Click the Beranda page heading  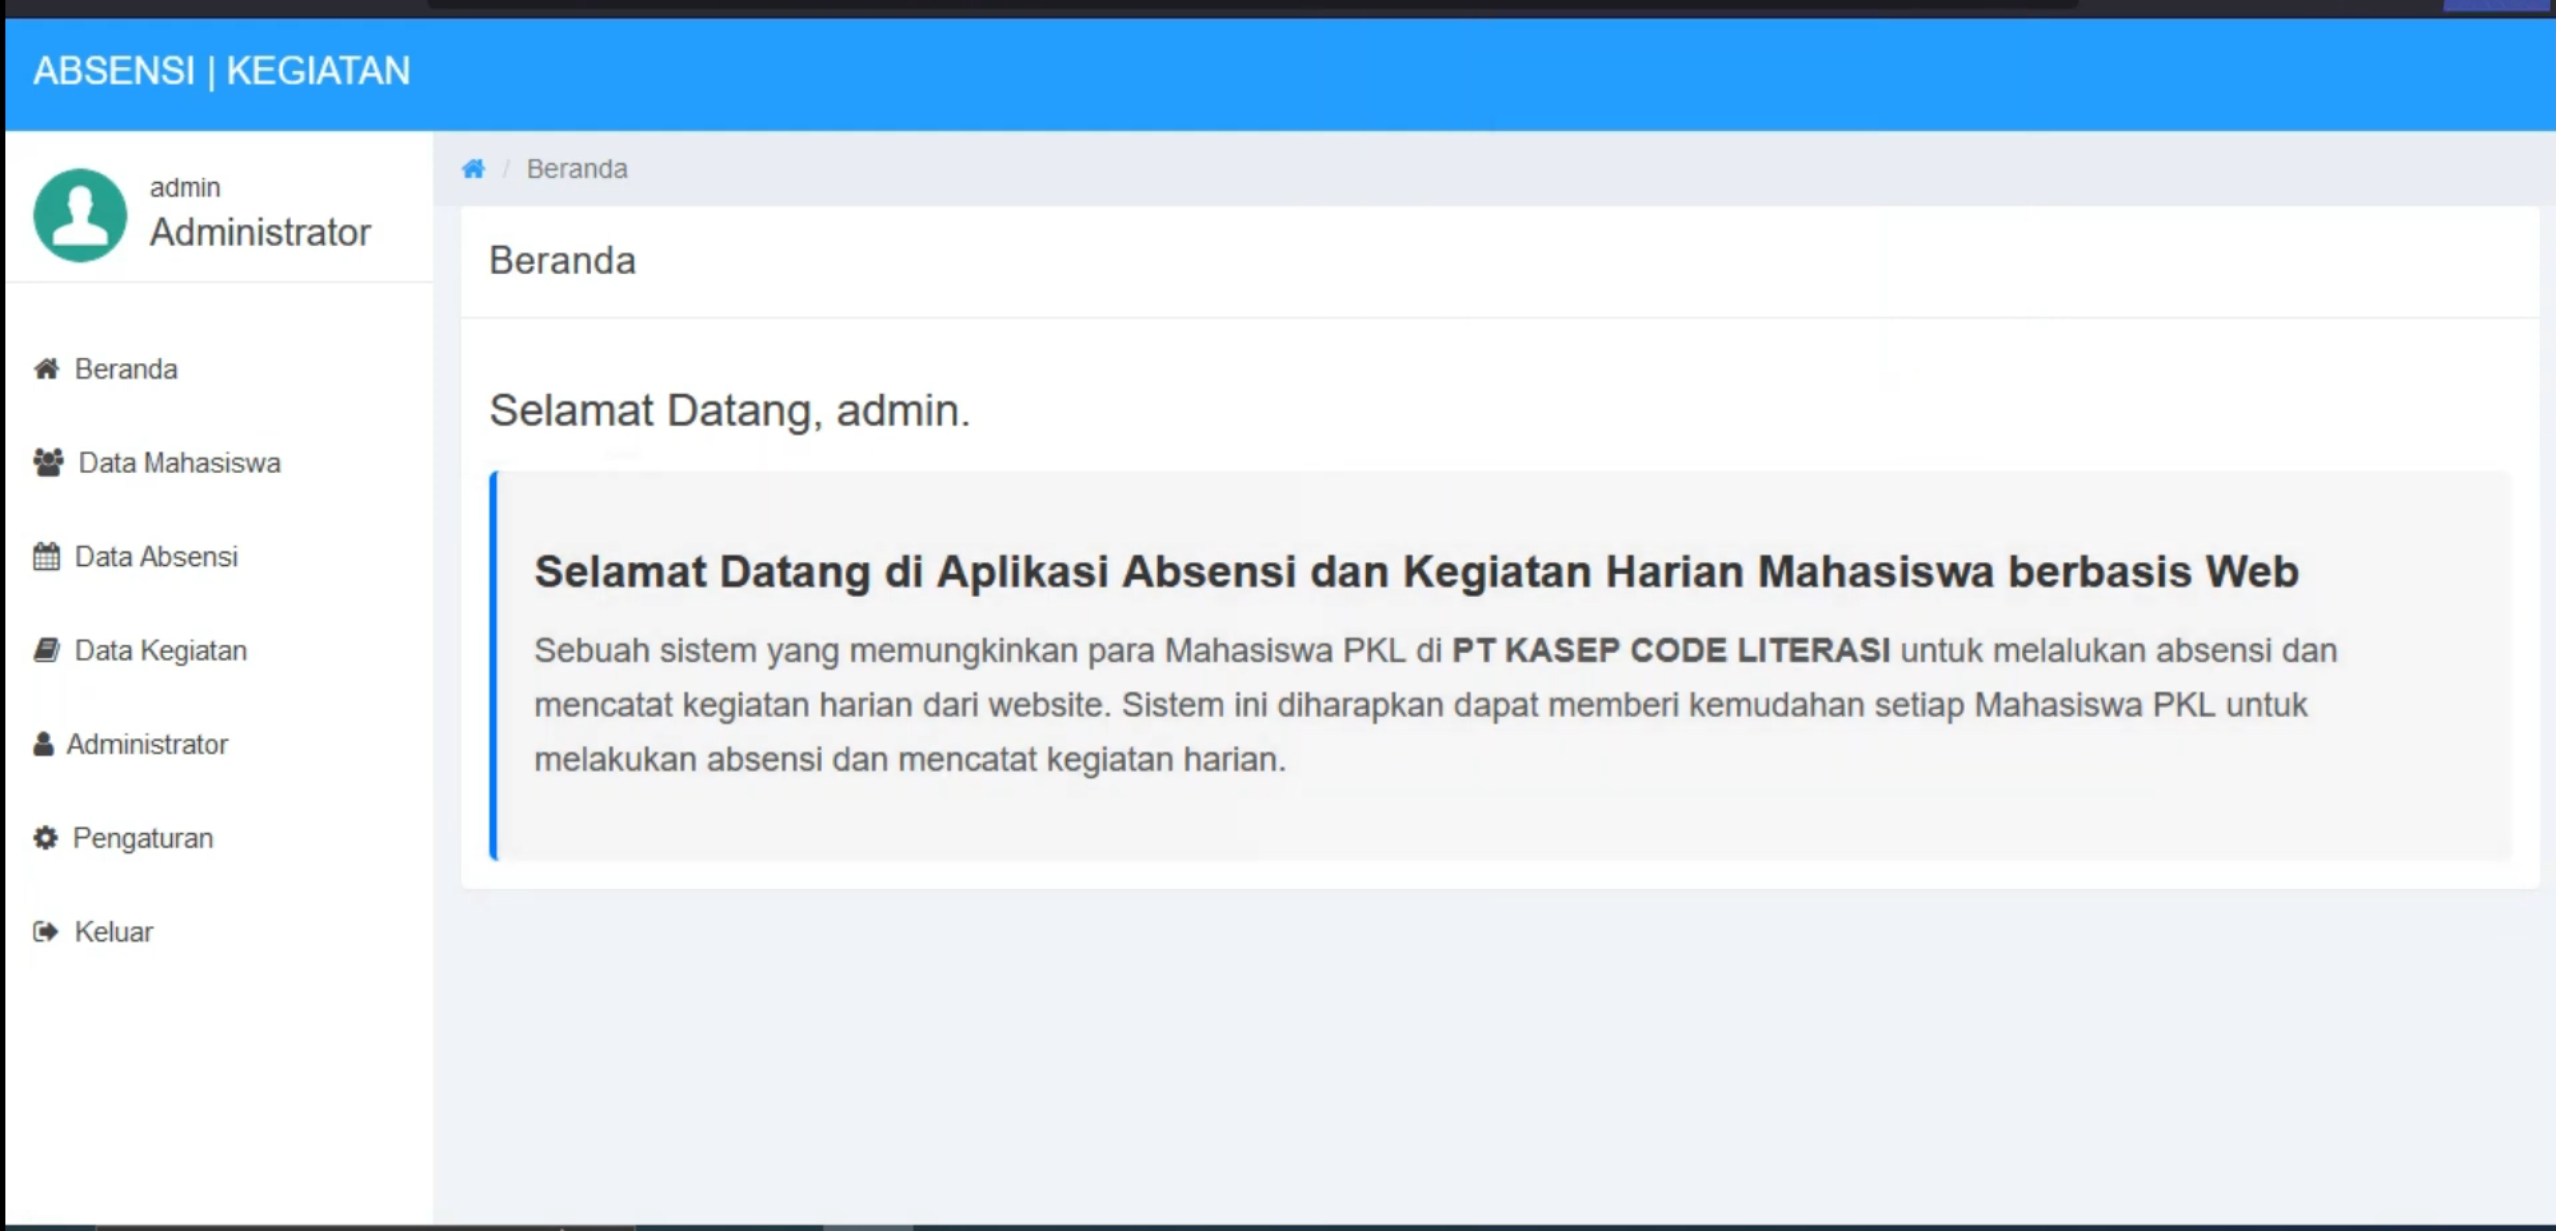point(562,261)
